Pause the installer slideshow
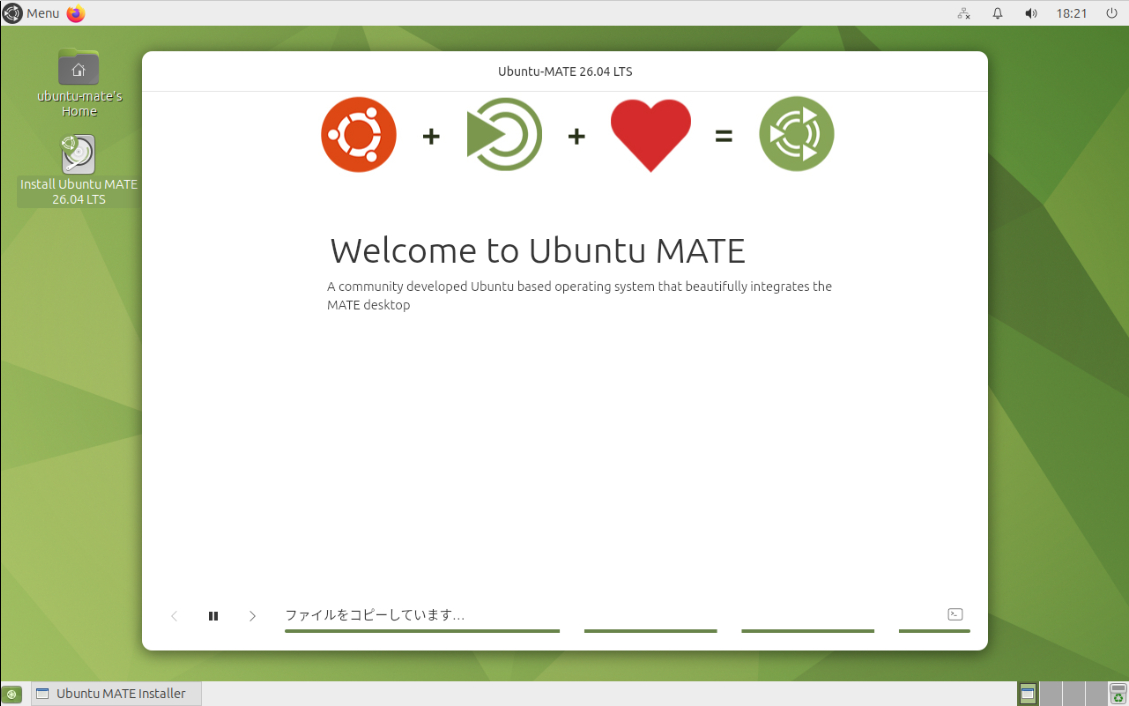Screen dimensions: 1129x706 pos(213,616)
